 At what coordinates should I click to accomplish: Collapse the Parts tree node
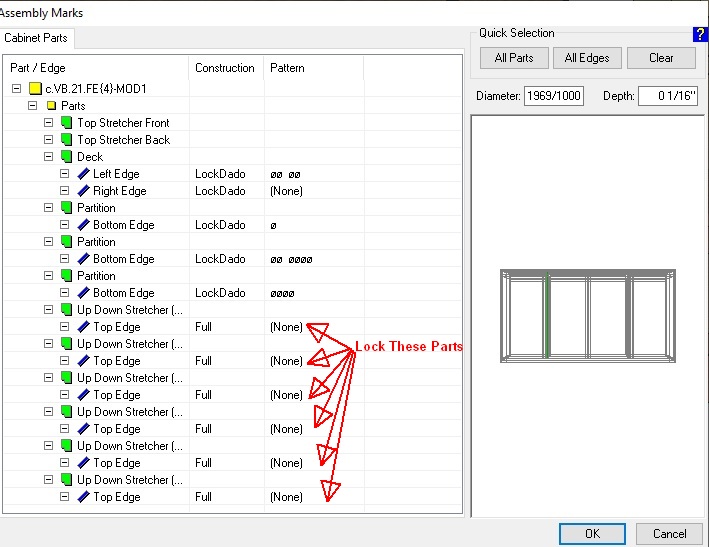(x=33, y=106)
